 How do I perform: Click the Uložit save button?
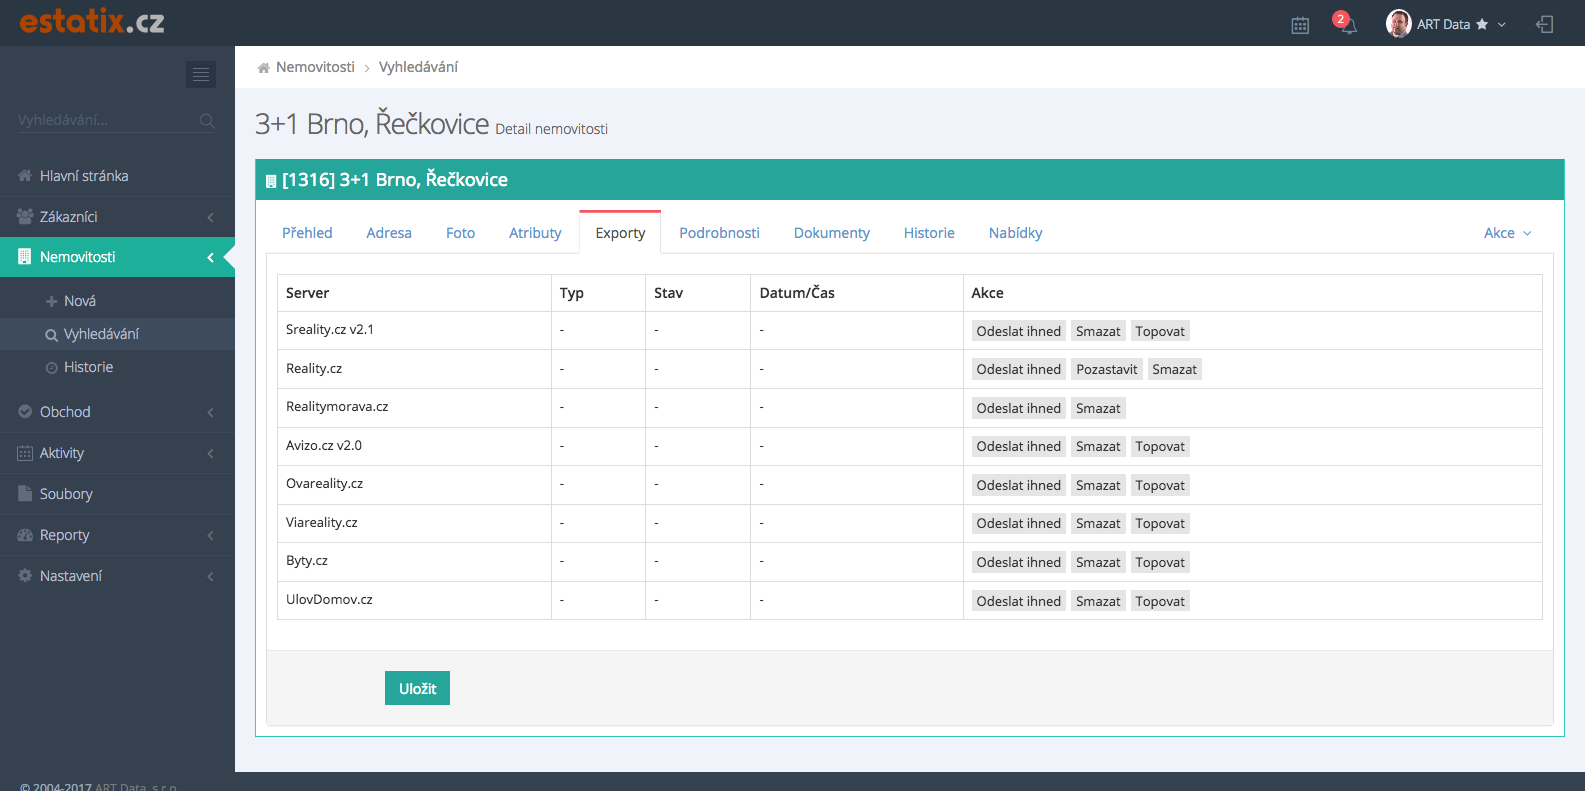417,688
